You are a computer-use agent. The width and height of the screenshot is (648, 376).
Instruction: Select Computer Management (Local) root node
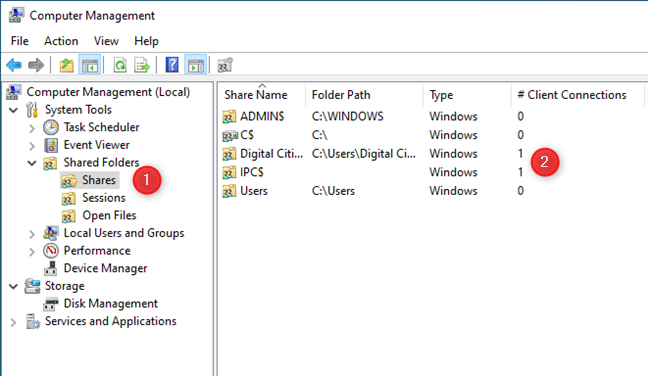[108, 92]
